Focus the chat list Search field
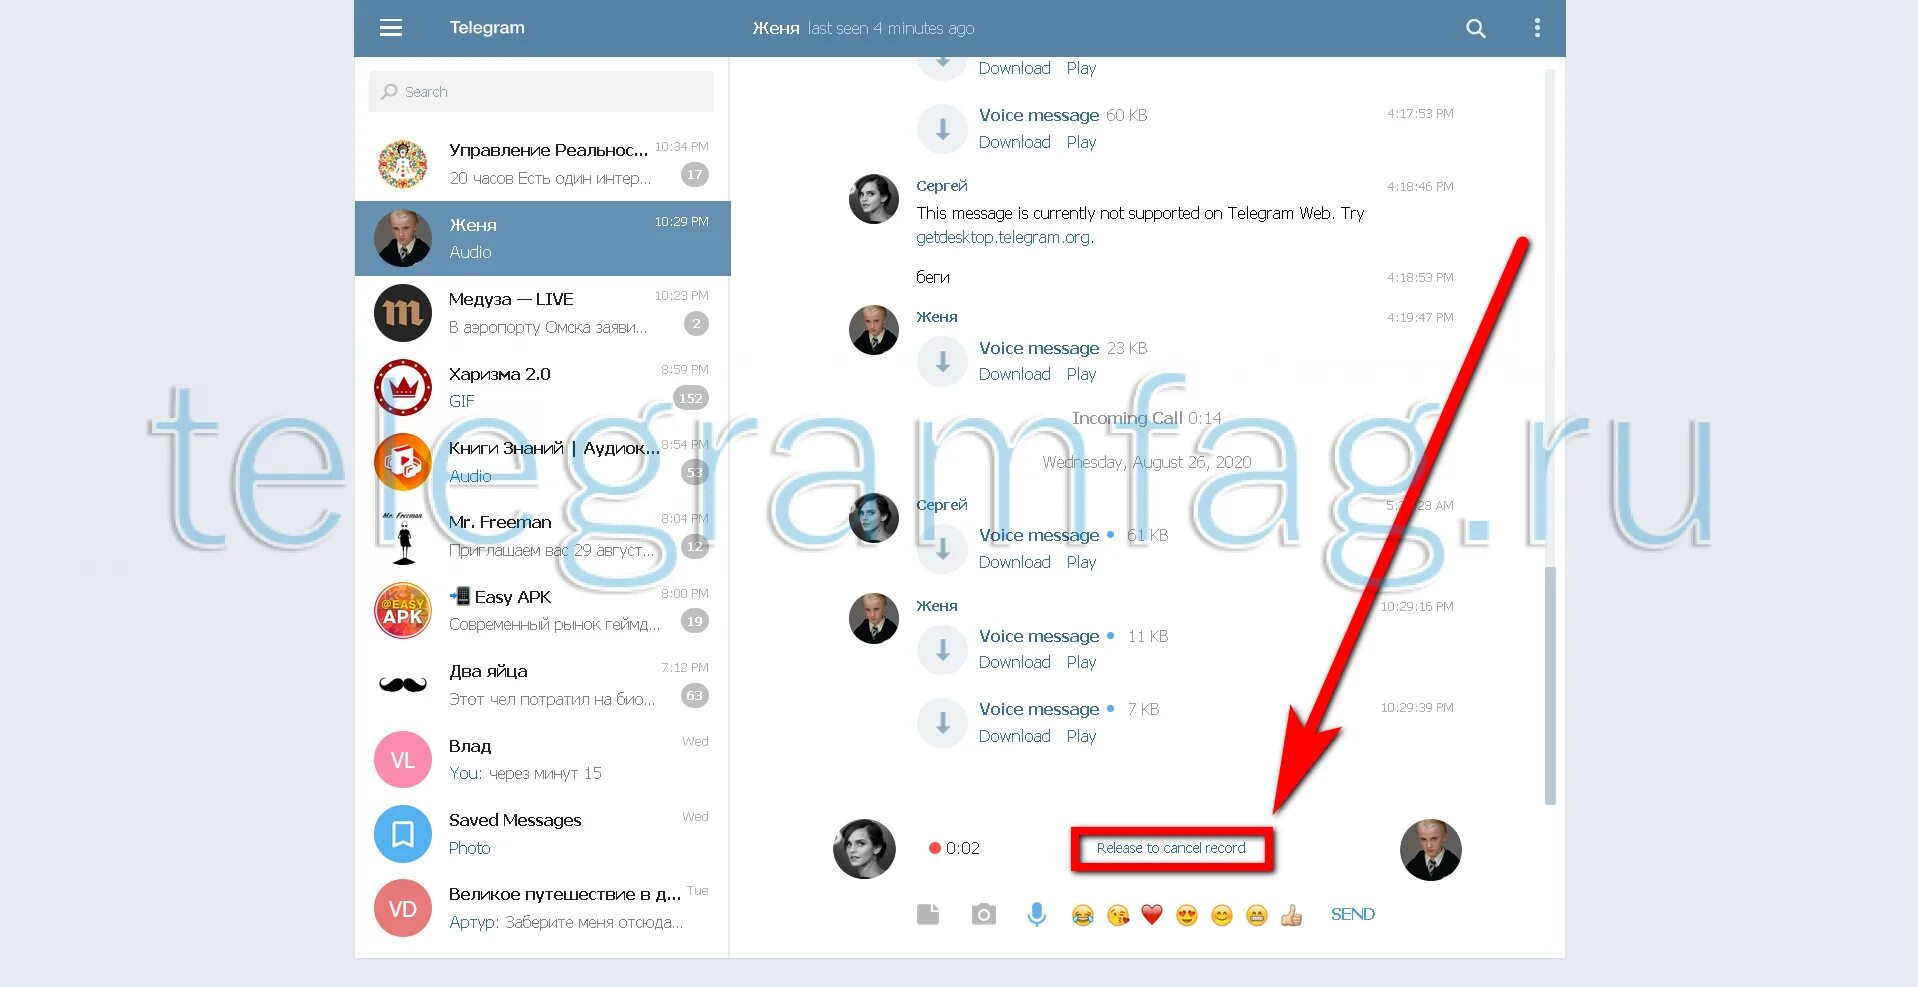Image resolution: width=1918 pixels, height=987 pixels. pos(541,91)
